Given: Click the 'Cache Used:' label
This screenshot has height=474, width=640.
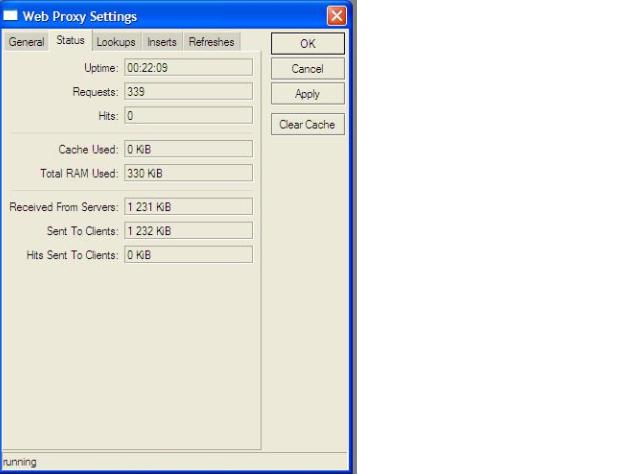Looking at the screenshot, I should coord(89,149).
